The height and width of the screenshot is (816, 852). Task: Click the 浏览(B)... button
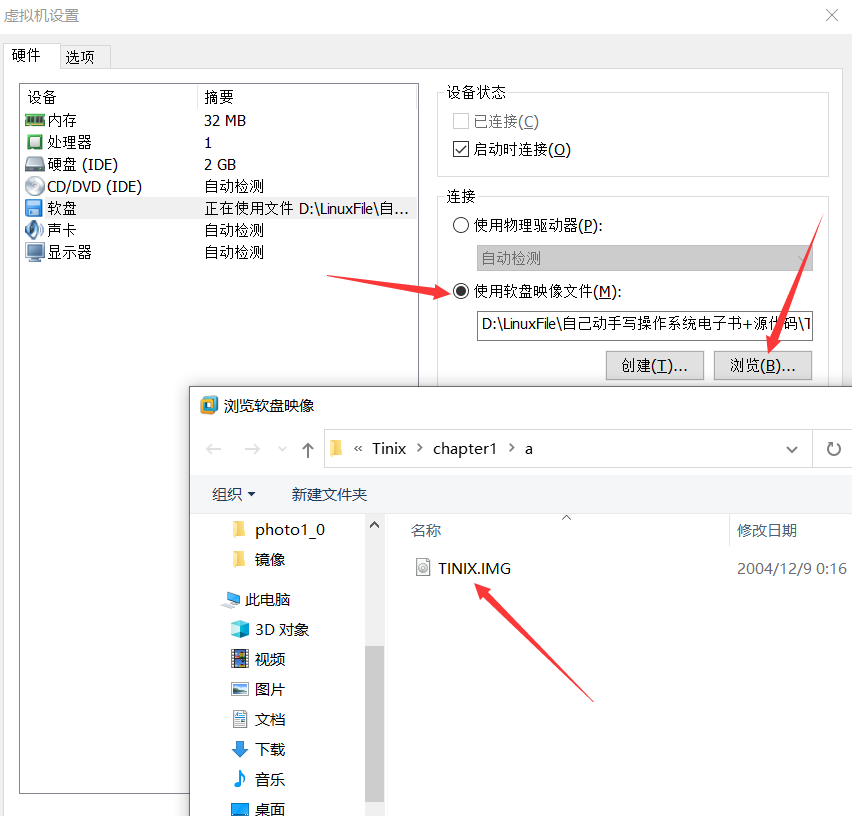coord(763,366)
